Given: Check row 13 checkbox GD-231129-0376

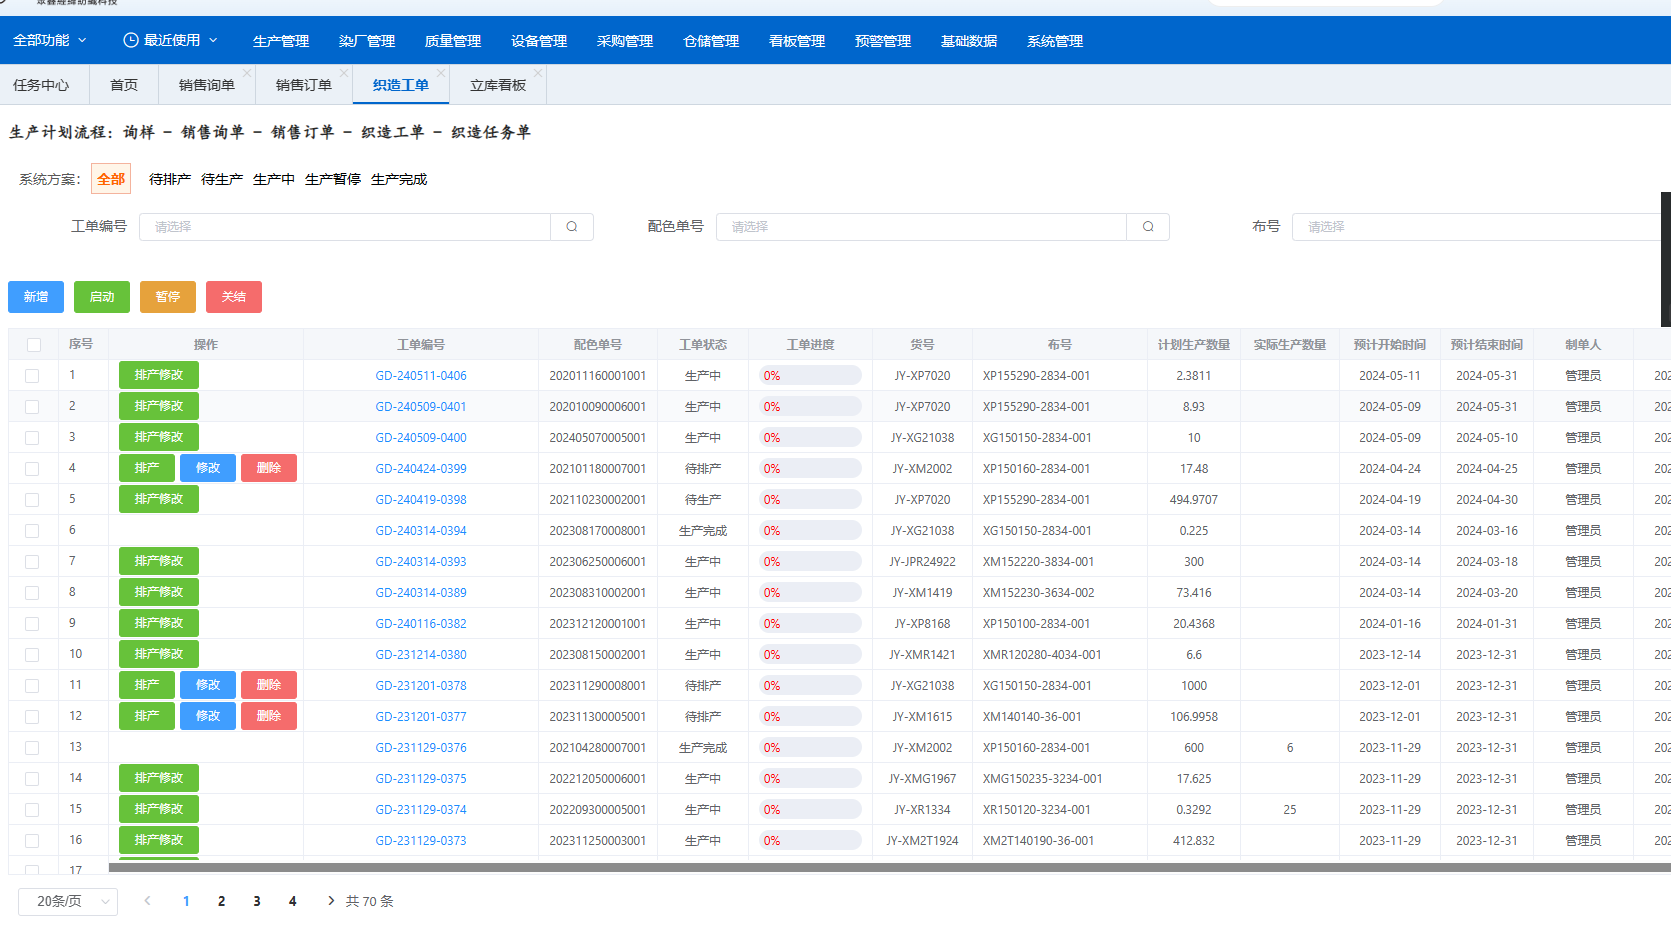Looking at the screenshot, I should coord(32,748).
